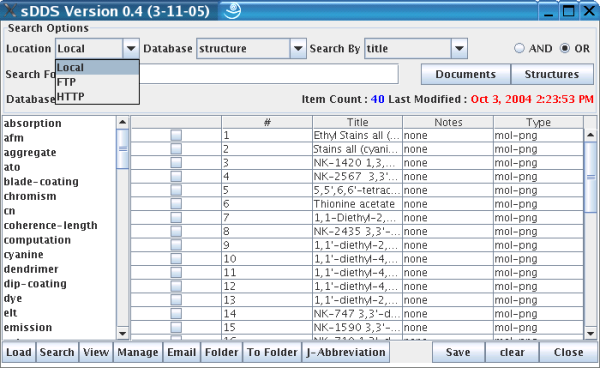Click the clear button
The height and width of the screenshot is (368, 600).
click(512, 352)
